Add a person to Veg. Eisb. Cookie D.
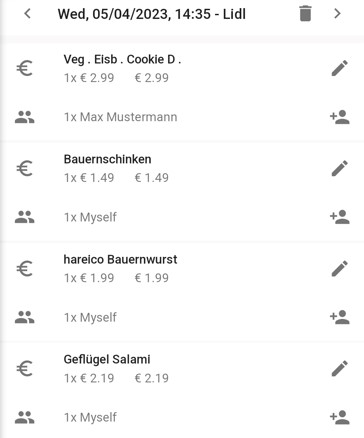This screenshot has width=364, height=438. 340,117
